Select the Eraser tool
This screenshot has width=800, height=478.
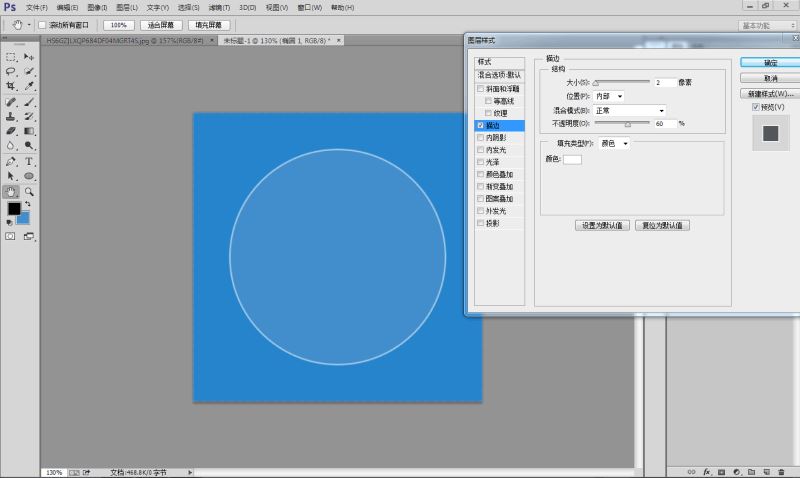tap(11, 131)
